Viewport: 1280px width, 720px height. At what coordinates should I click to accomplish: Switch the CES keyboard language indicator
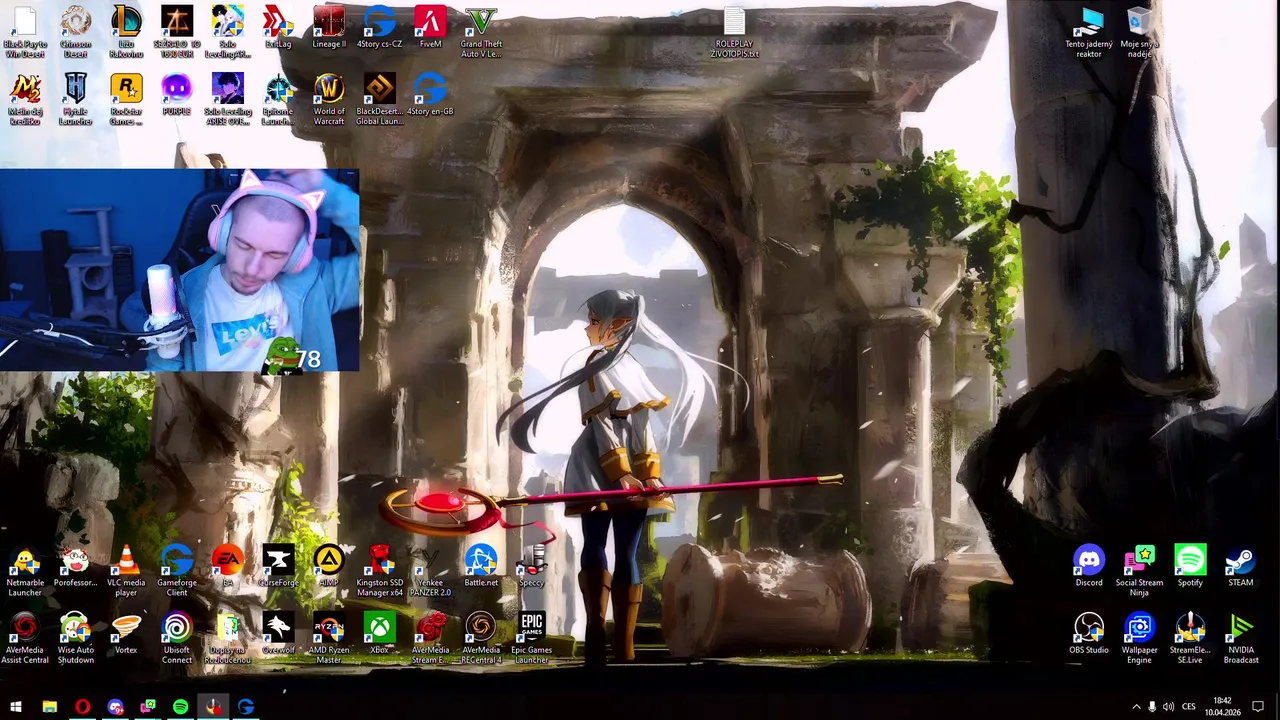(1189, 707)
